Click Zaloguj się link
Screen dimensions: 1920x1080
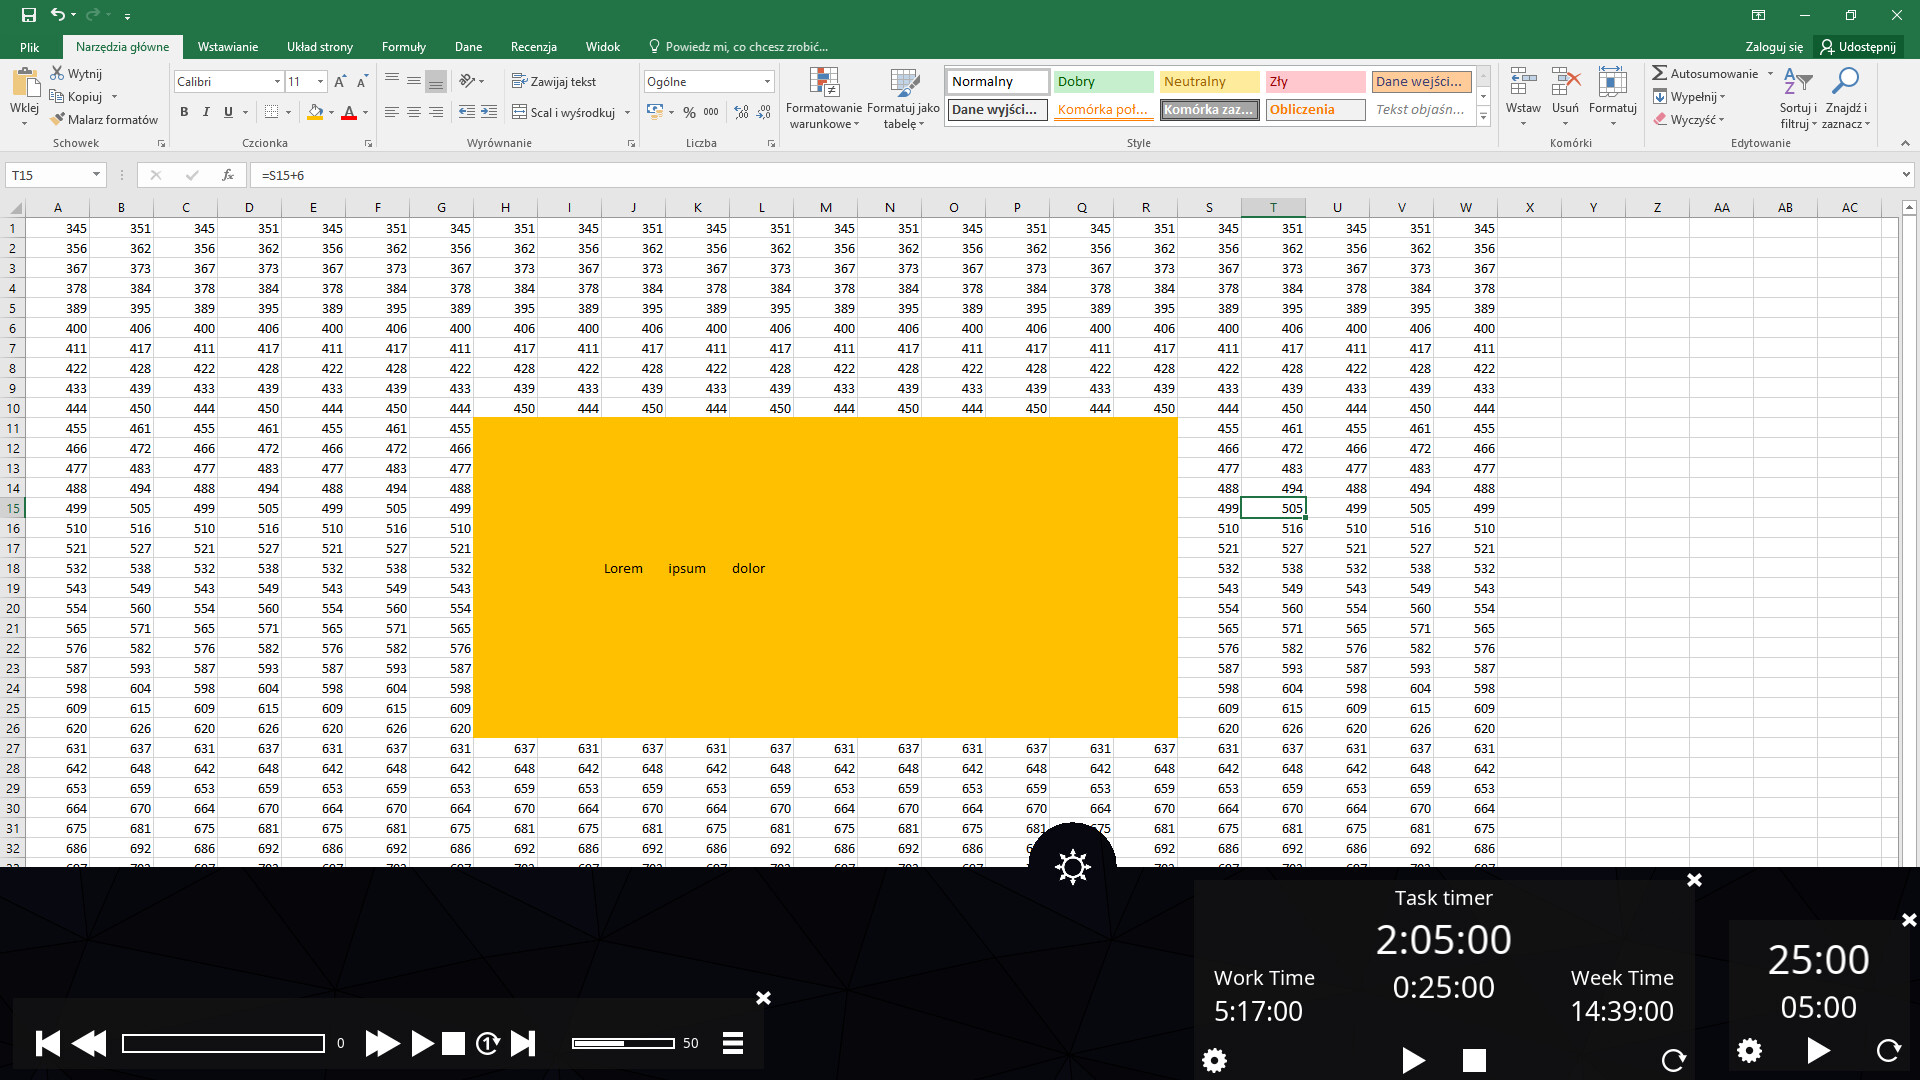click(1772, 46)
